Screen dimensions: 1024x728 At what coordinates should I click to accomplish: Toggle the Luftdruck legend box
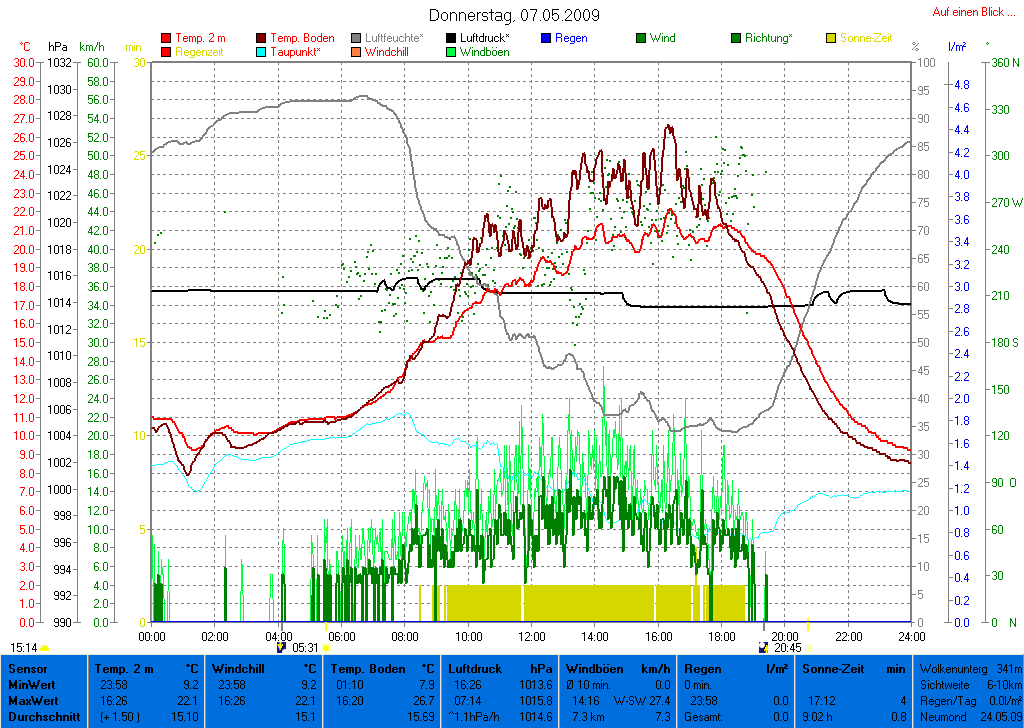(453, 38)
